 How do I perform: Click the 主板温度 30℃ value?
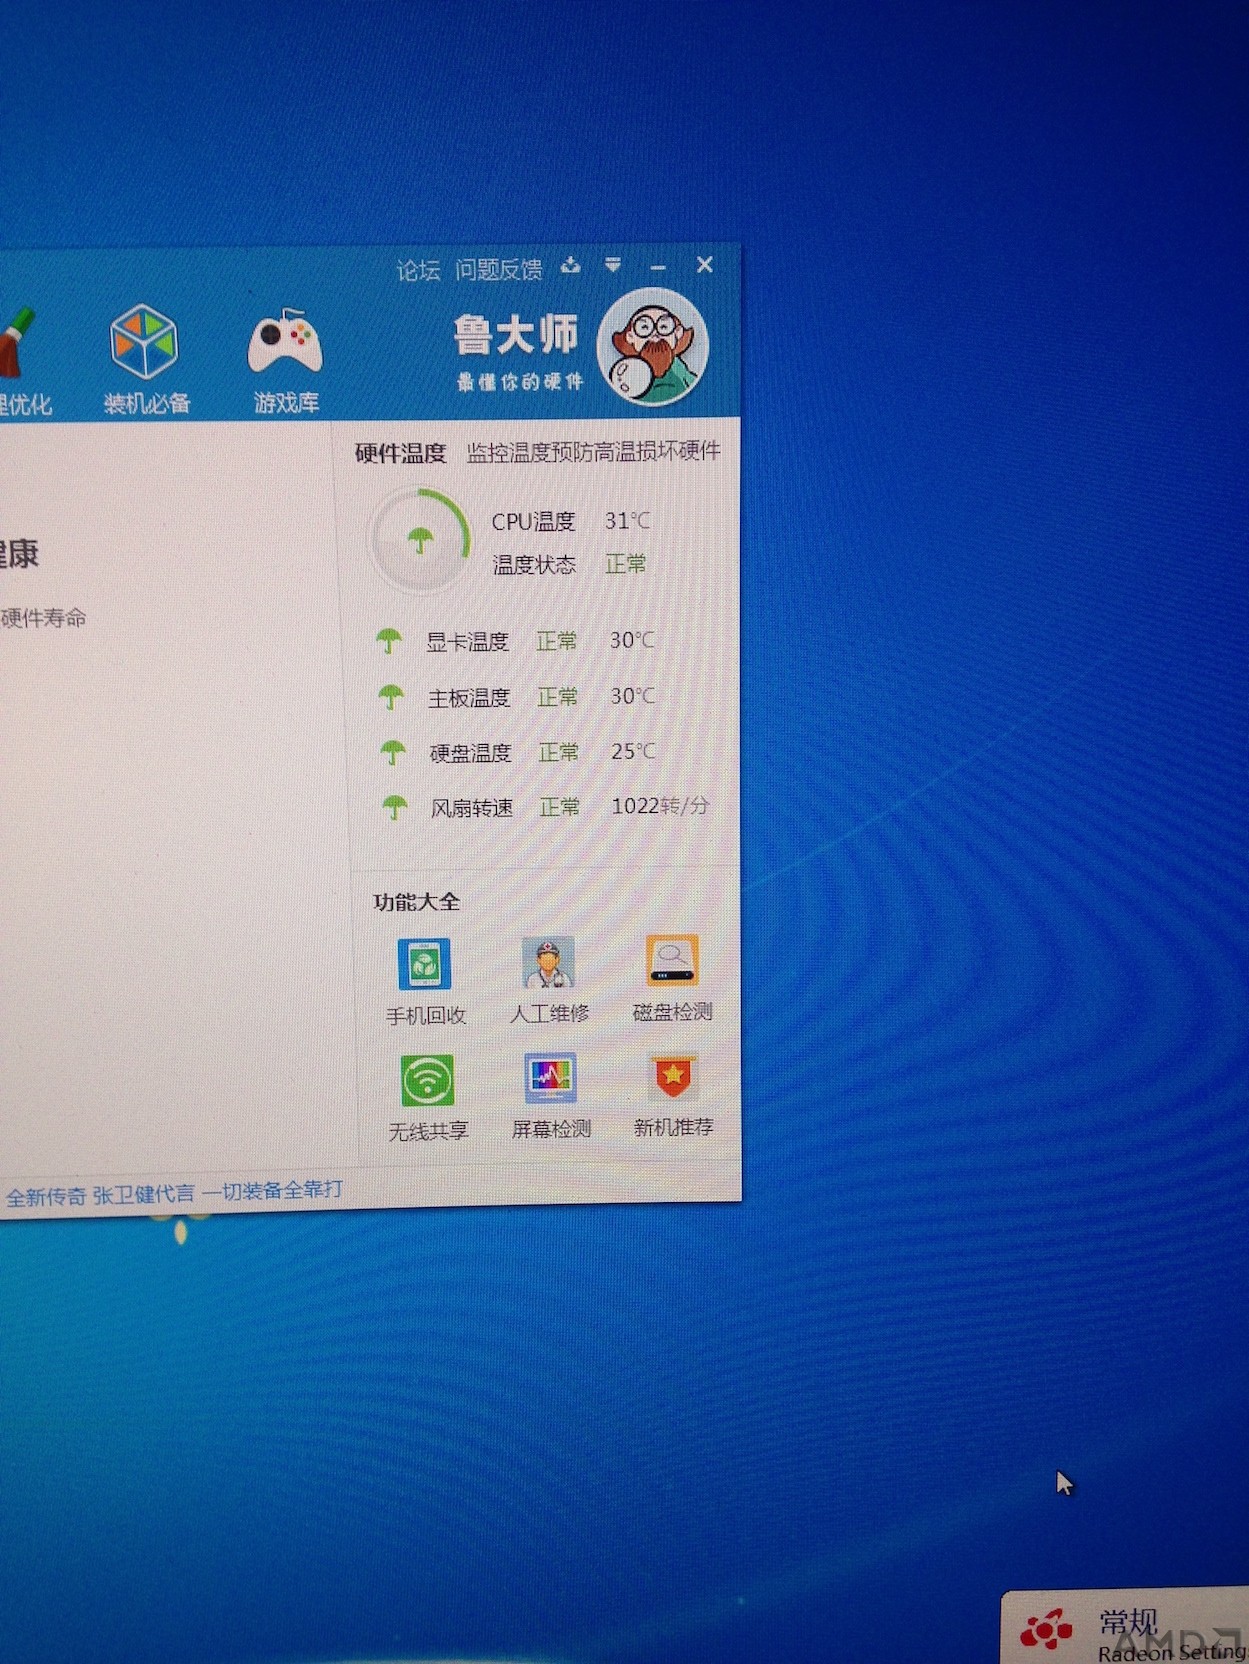click(x=633, y=696)
